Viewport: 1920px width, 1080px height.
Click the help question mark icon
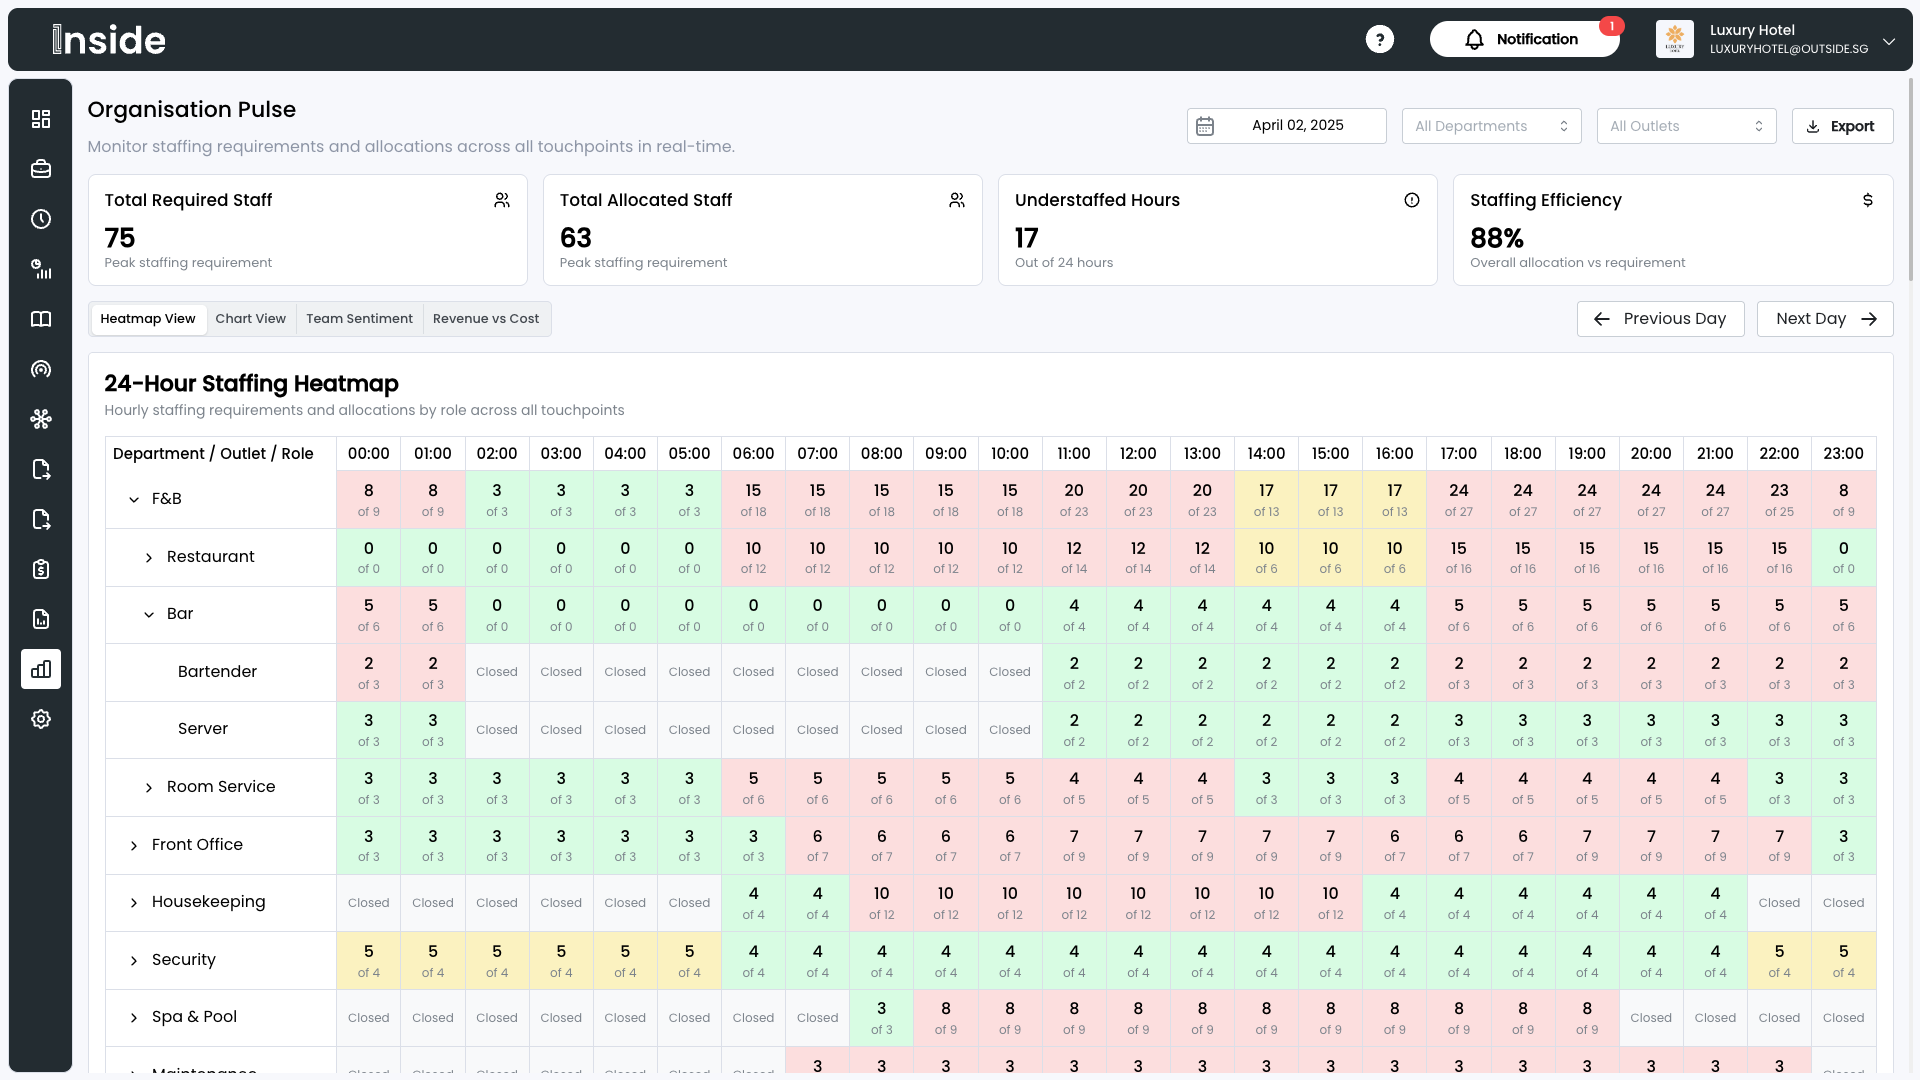coord(1379,39)
